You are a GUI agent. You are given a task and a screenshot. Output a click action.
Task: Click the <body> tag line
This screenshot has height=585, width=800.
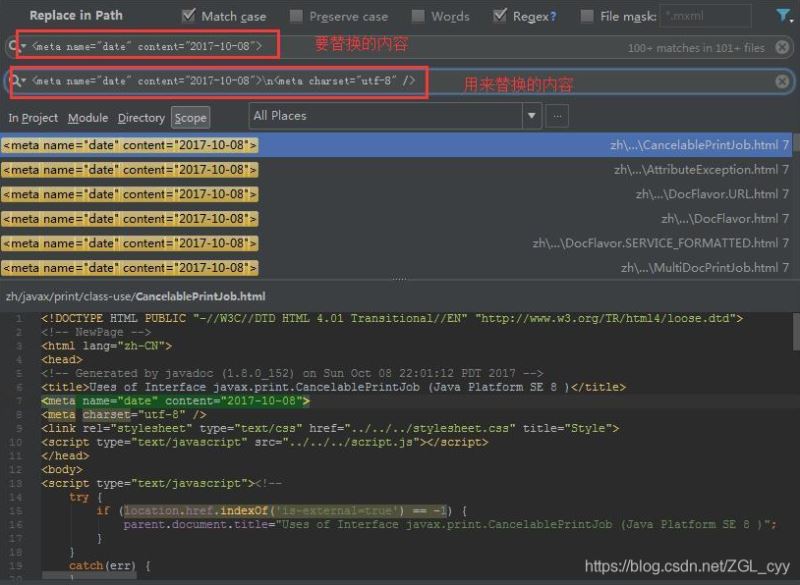pyautogui.click(x=62, y=470)
